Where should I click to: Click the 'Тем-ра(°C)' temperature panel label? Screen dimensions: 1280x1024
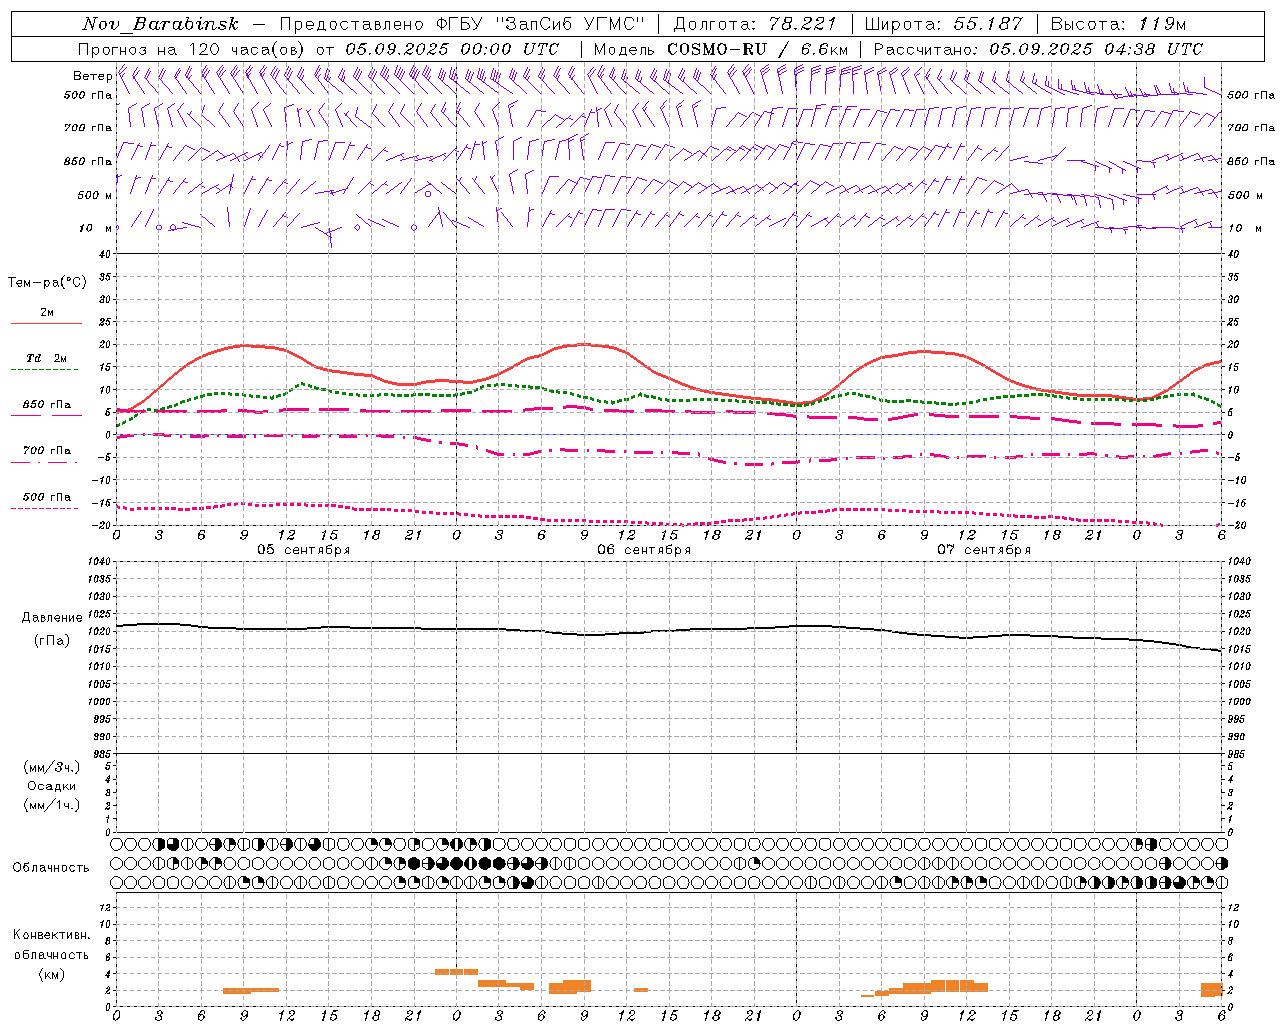pos(47,283)
